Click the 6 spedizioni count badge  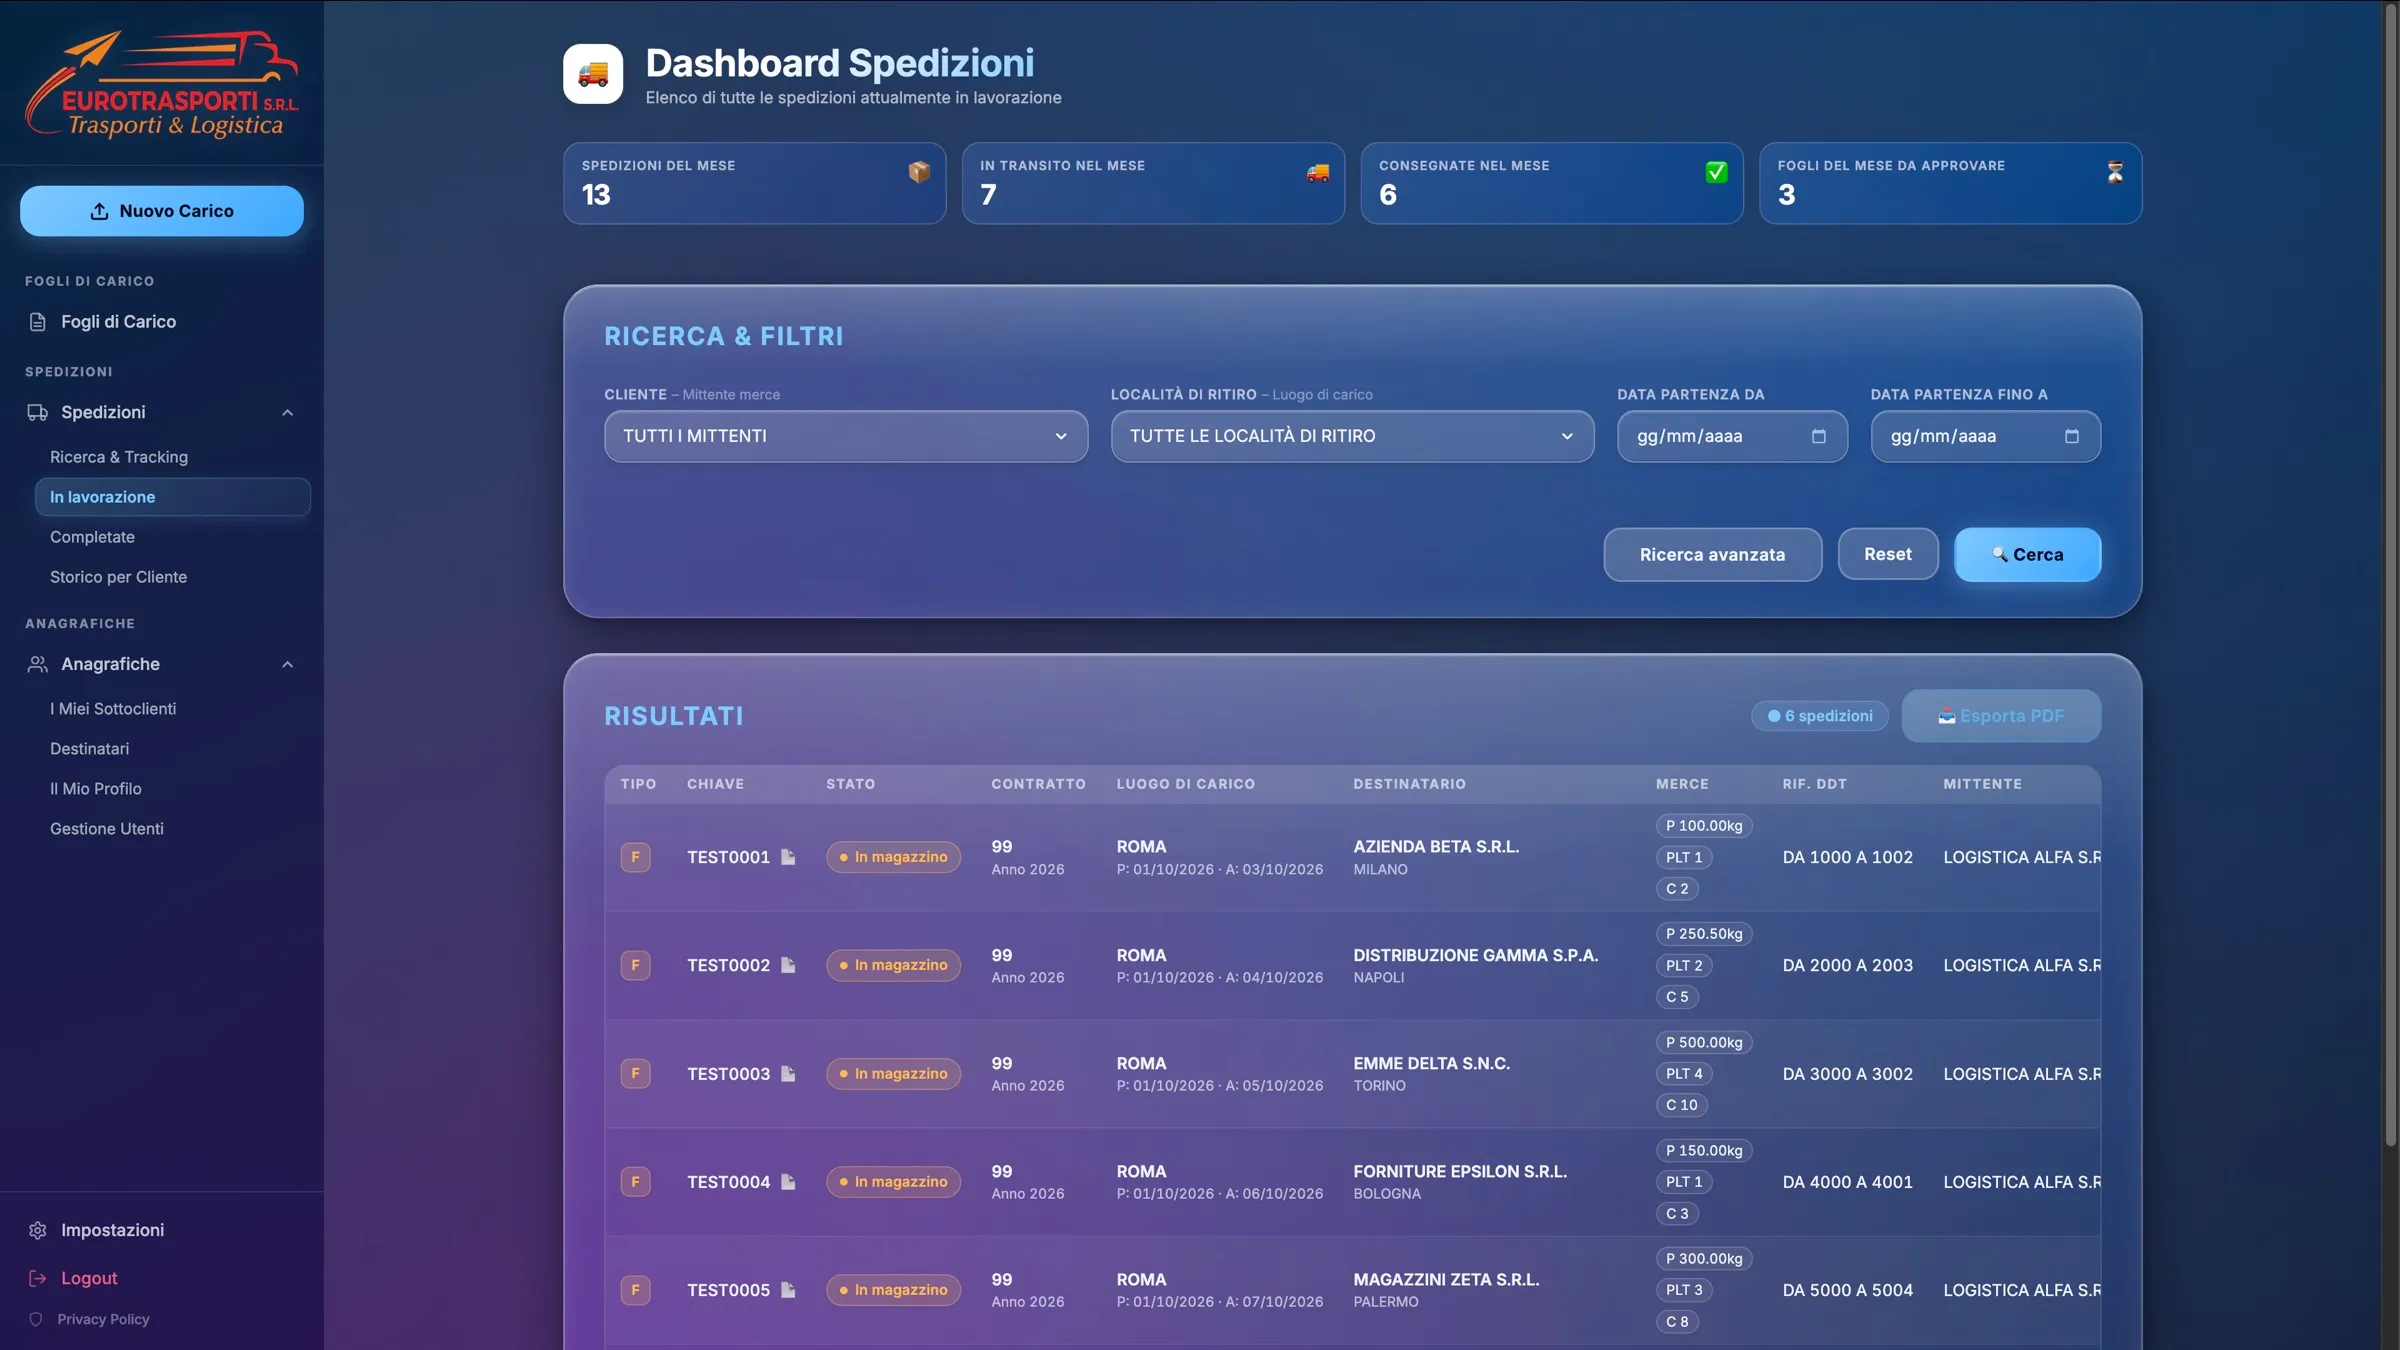pos(1820,716)
